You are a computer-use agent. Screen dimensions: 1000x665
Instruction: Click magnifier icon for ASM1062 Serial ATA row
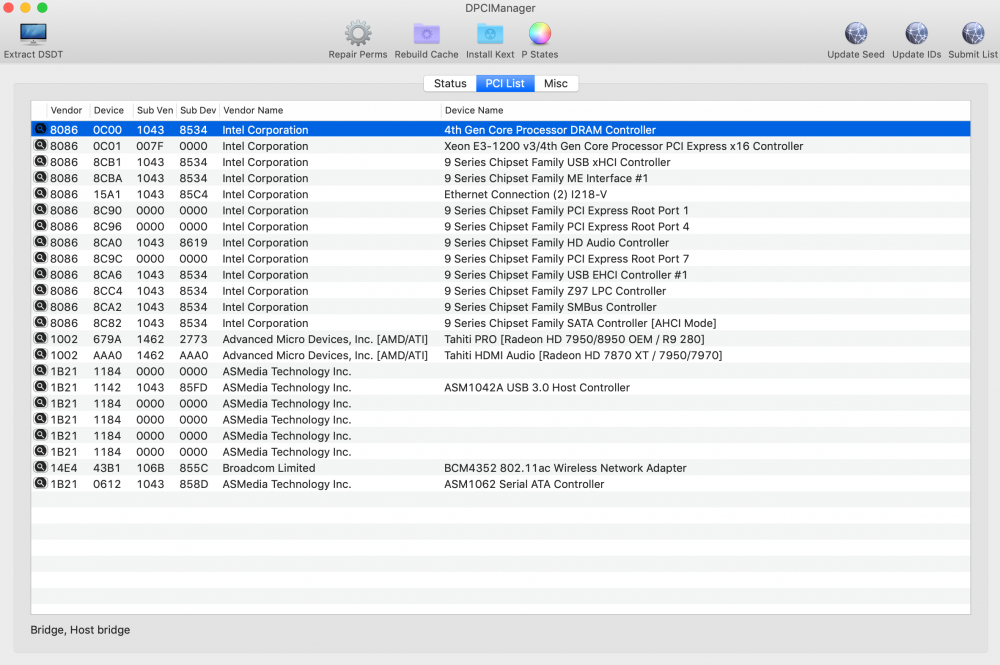click(x=40, y=483)
